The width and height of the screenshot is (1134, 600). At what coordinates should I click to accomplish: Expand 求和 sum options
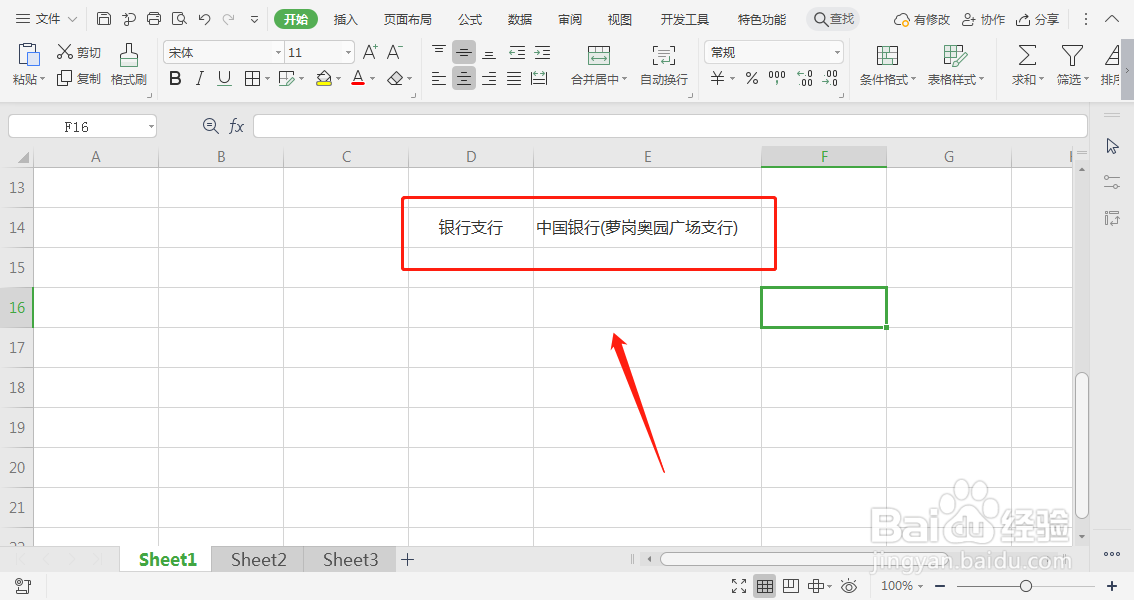(x=1041, y=80)
